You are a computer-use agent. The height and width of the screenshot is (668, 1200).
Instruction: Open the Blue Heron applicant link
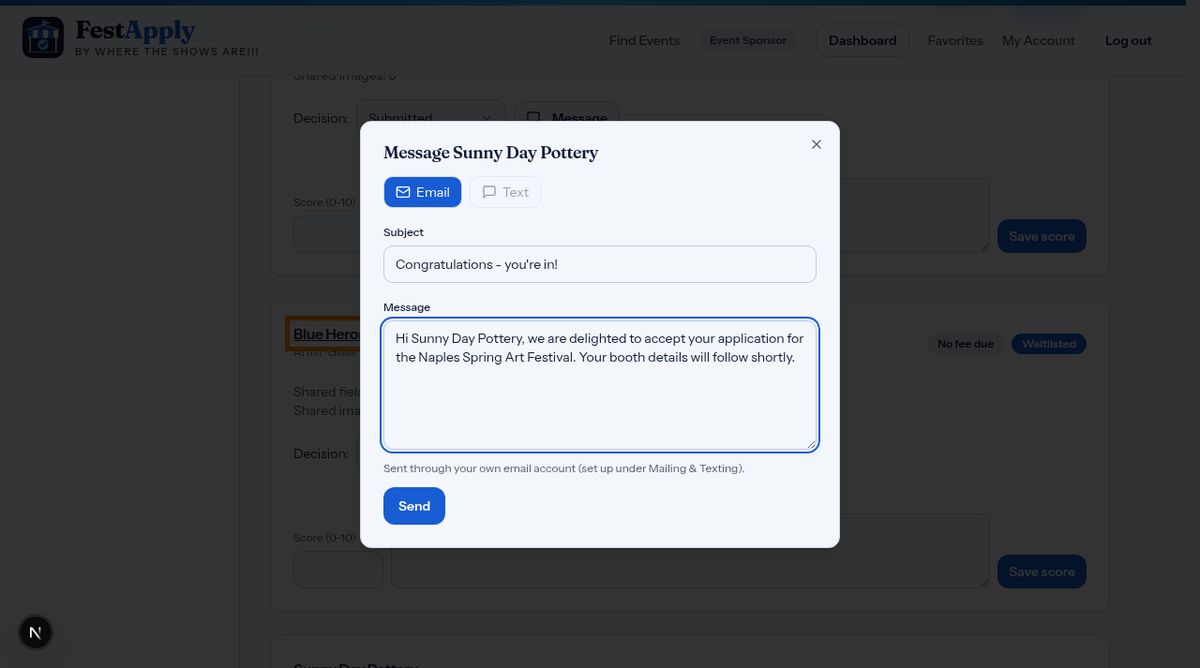click(326, 334)
